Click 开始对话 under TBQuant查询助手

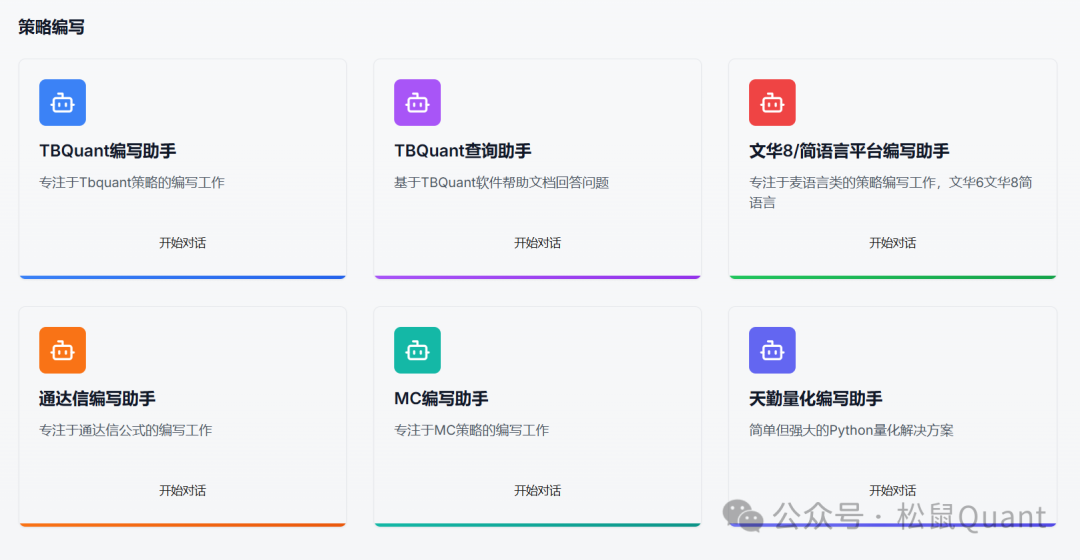[x=537, y=242]
